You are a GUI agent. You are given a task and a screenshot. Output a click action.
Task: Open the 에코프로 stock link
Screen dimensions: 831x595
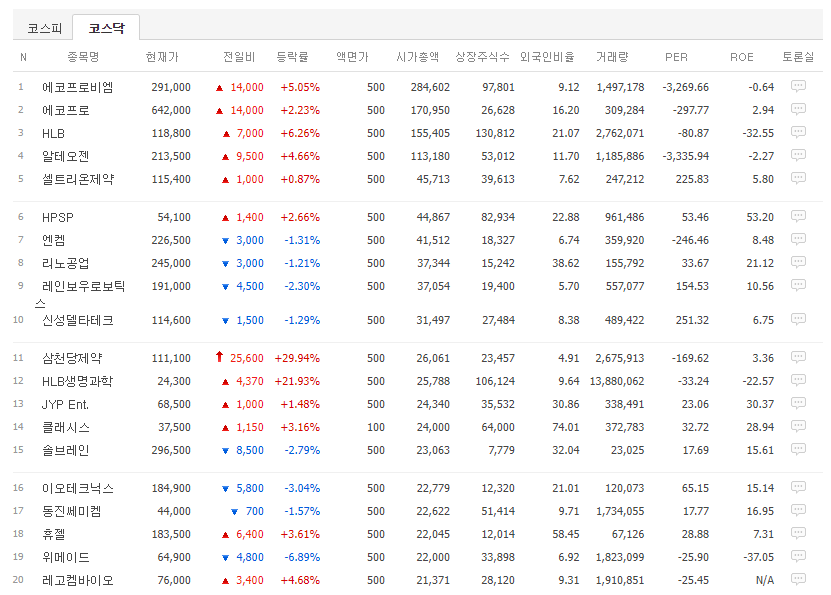coord(66,110)
